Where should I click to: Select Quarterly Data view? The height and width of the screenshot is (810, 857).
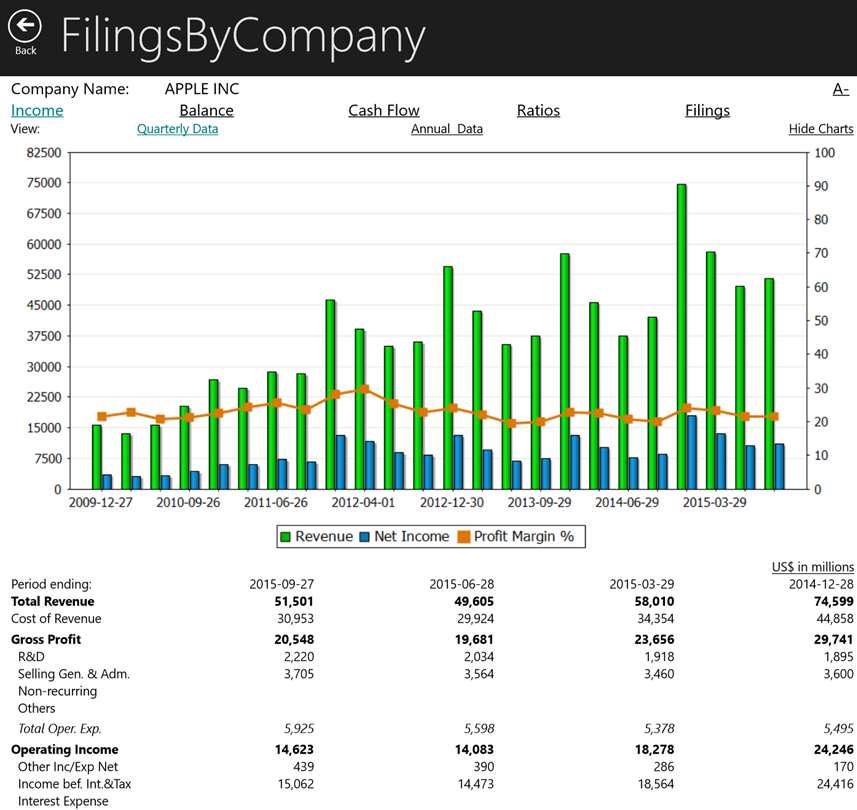pos(177,129)
